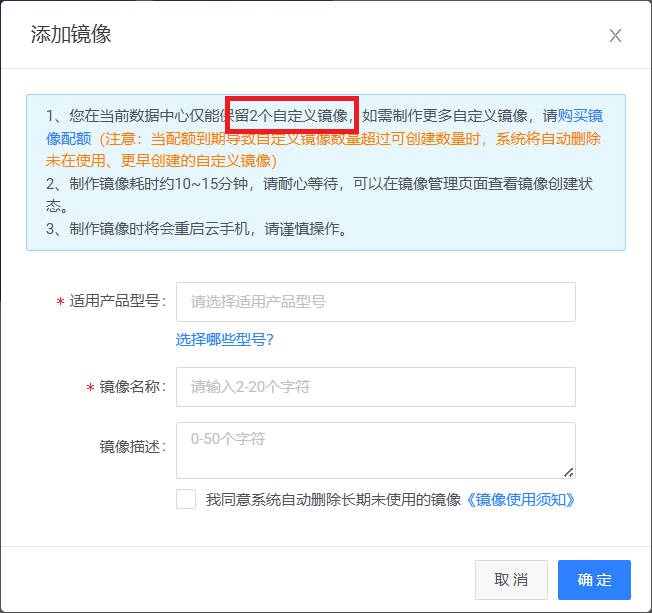Click the 镜像描述 field label
Screen dimensions: 652x613
132,445
